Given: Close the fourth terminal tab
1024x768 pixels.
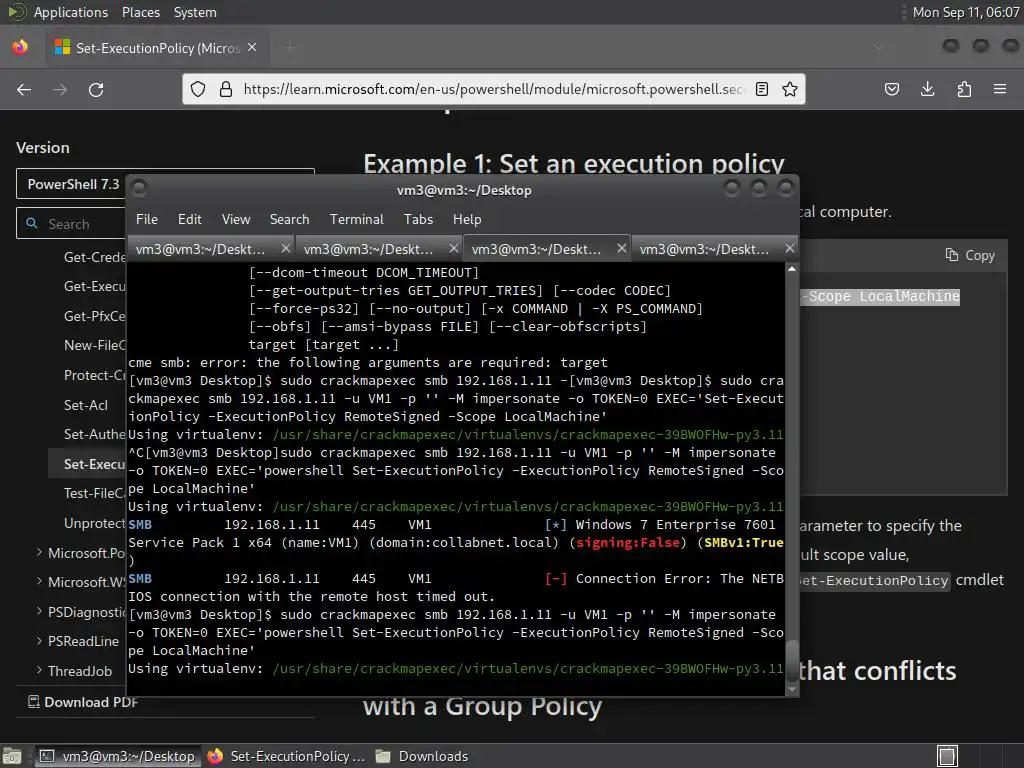Looking at the screenshot, I should click(790, 248).
